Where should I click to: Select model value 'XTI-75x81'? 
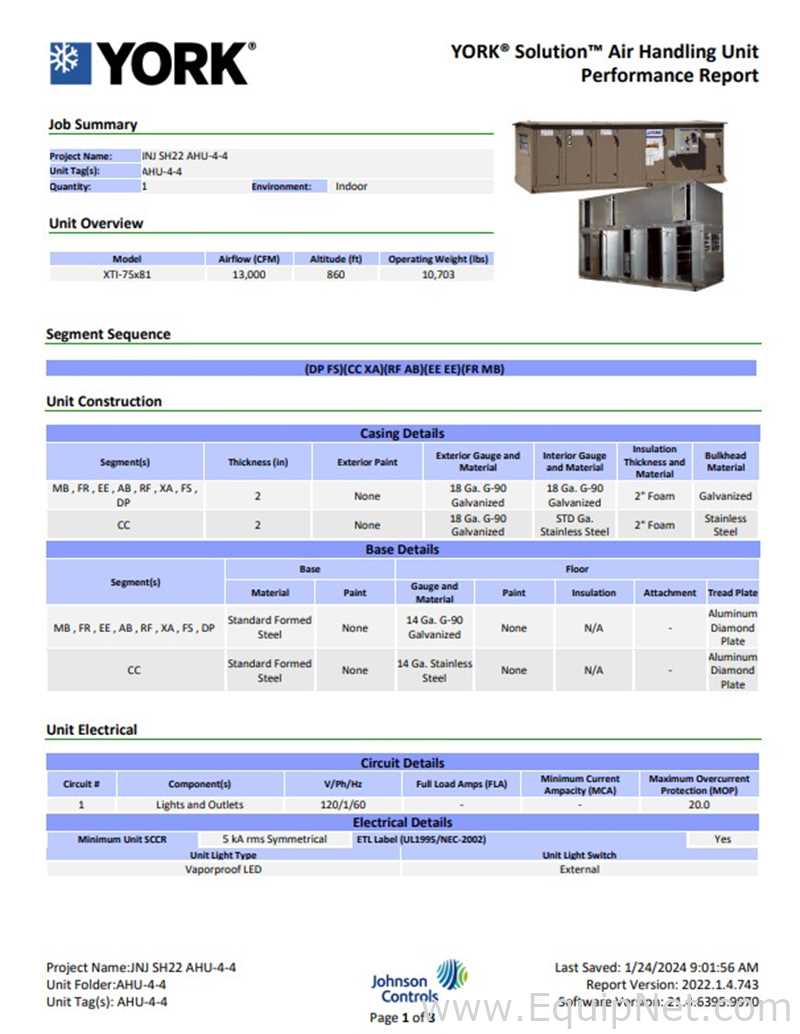[127, 274]
